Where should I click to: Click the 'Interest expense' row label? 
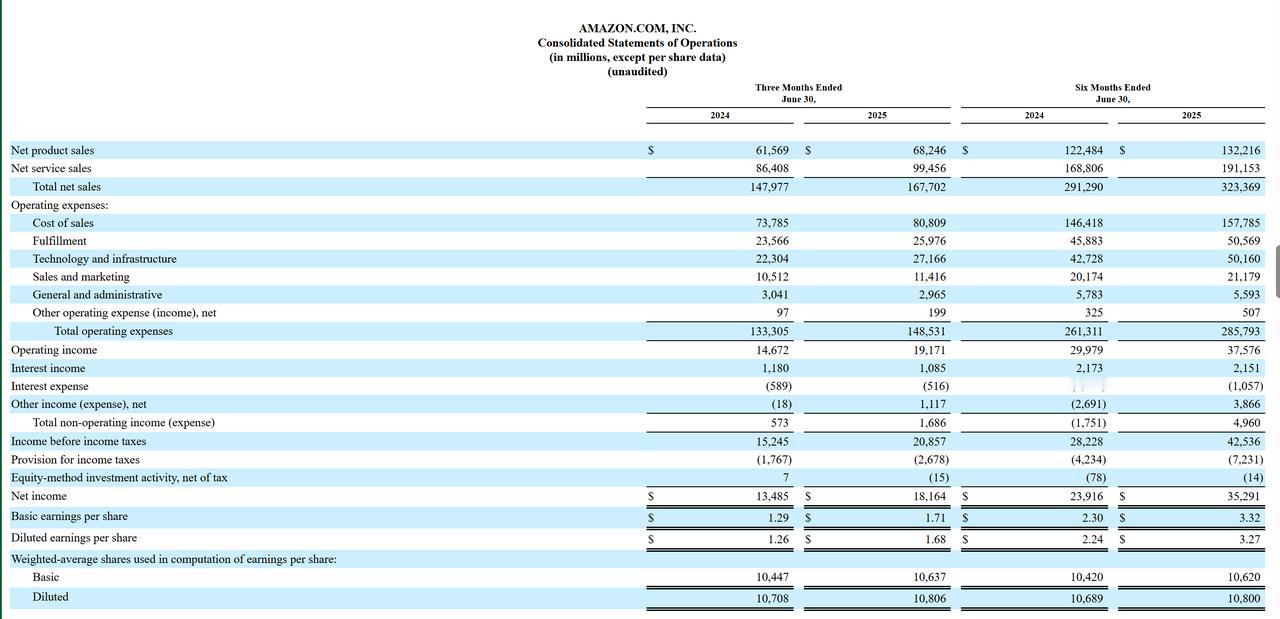pos(50,386)
